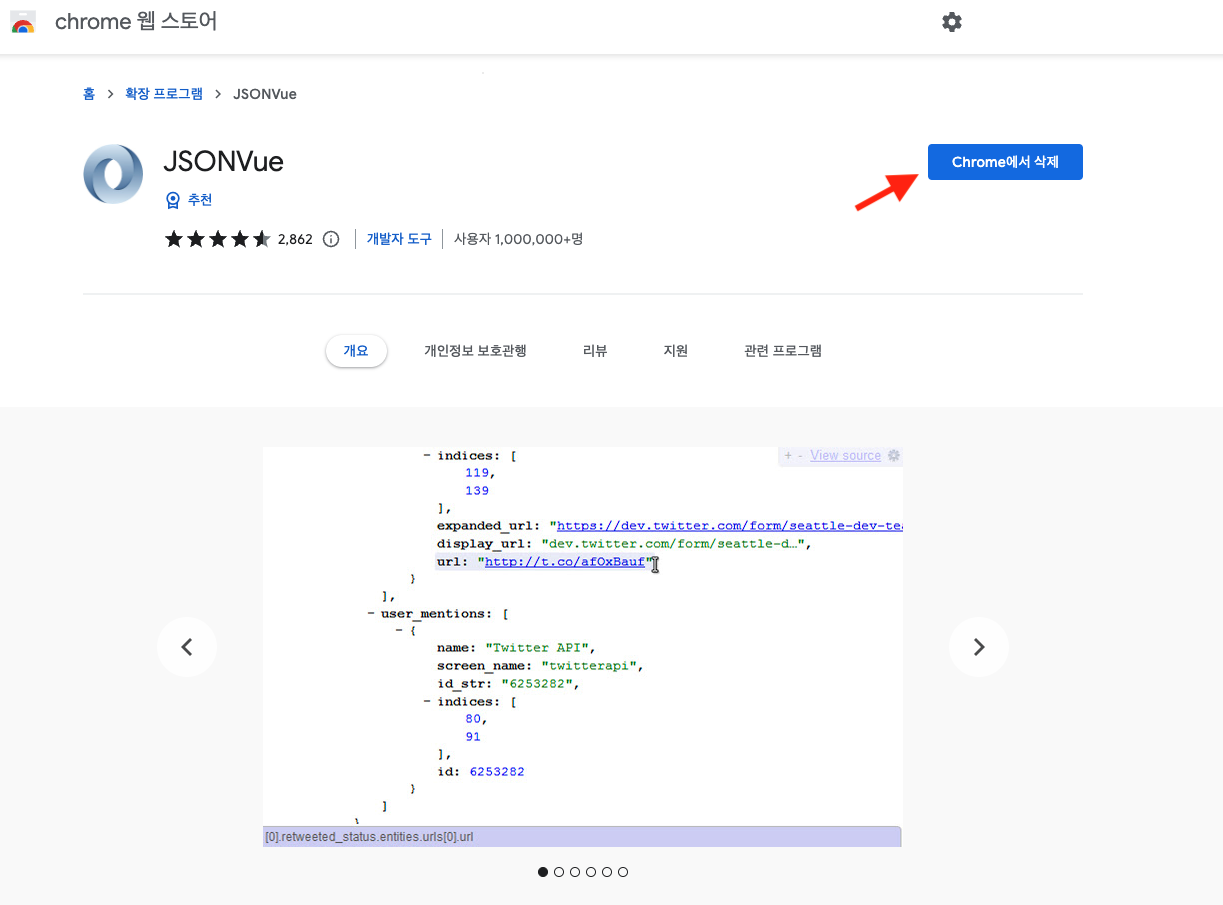
Task: Click the Chrome Web Store rainbow logo
Action: point(23,22)
